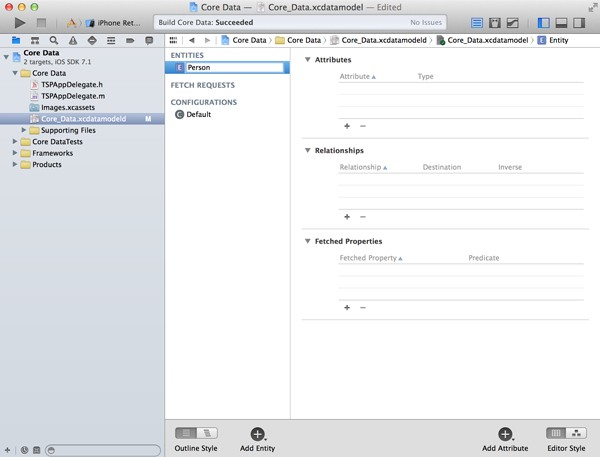Collapse the Core Data project root
Screen dimensions: 600x457
tap(6, 57)
